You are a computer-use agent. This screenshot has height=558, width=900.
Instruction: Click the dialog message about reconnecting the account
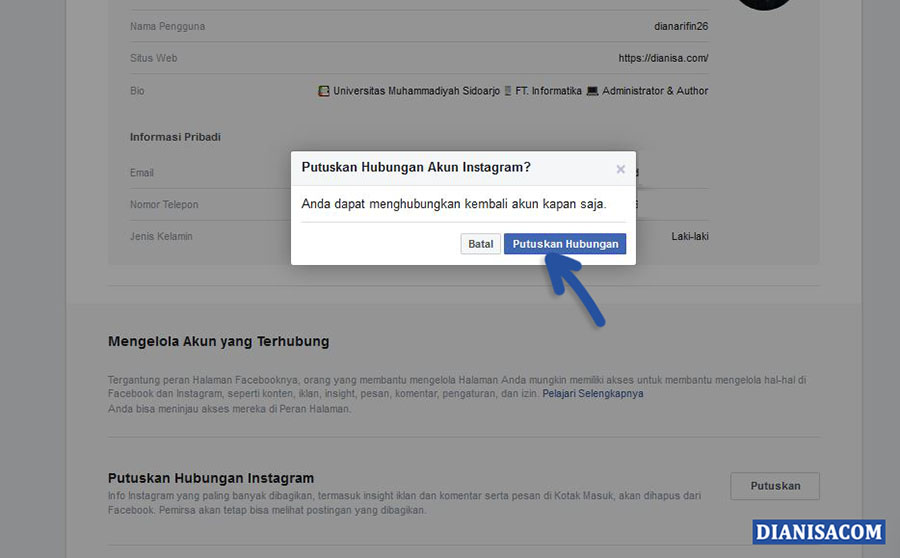[453, 204]
